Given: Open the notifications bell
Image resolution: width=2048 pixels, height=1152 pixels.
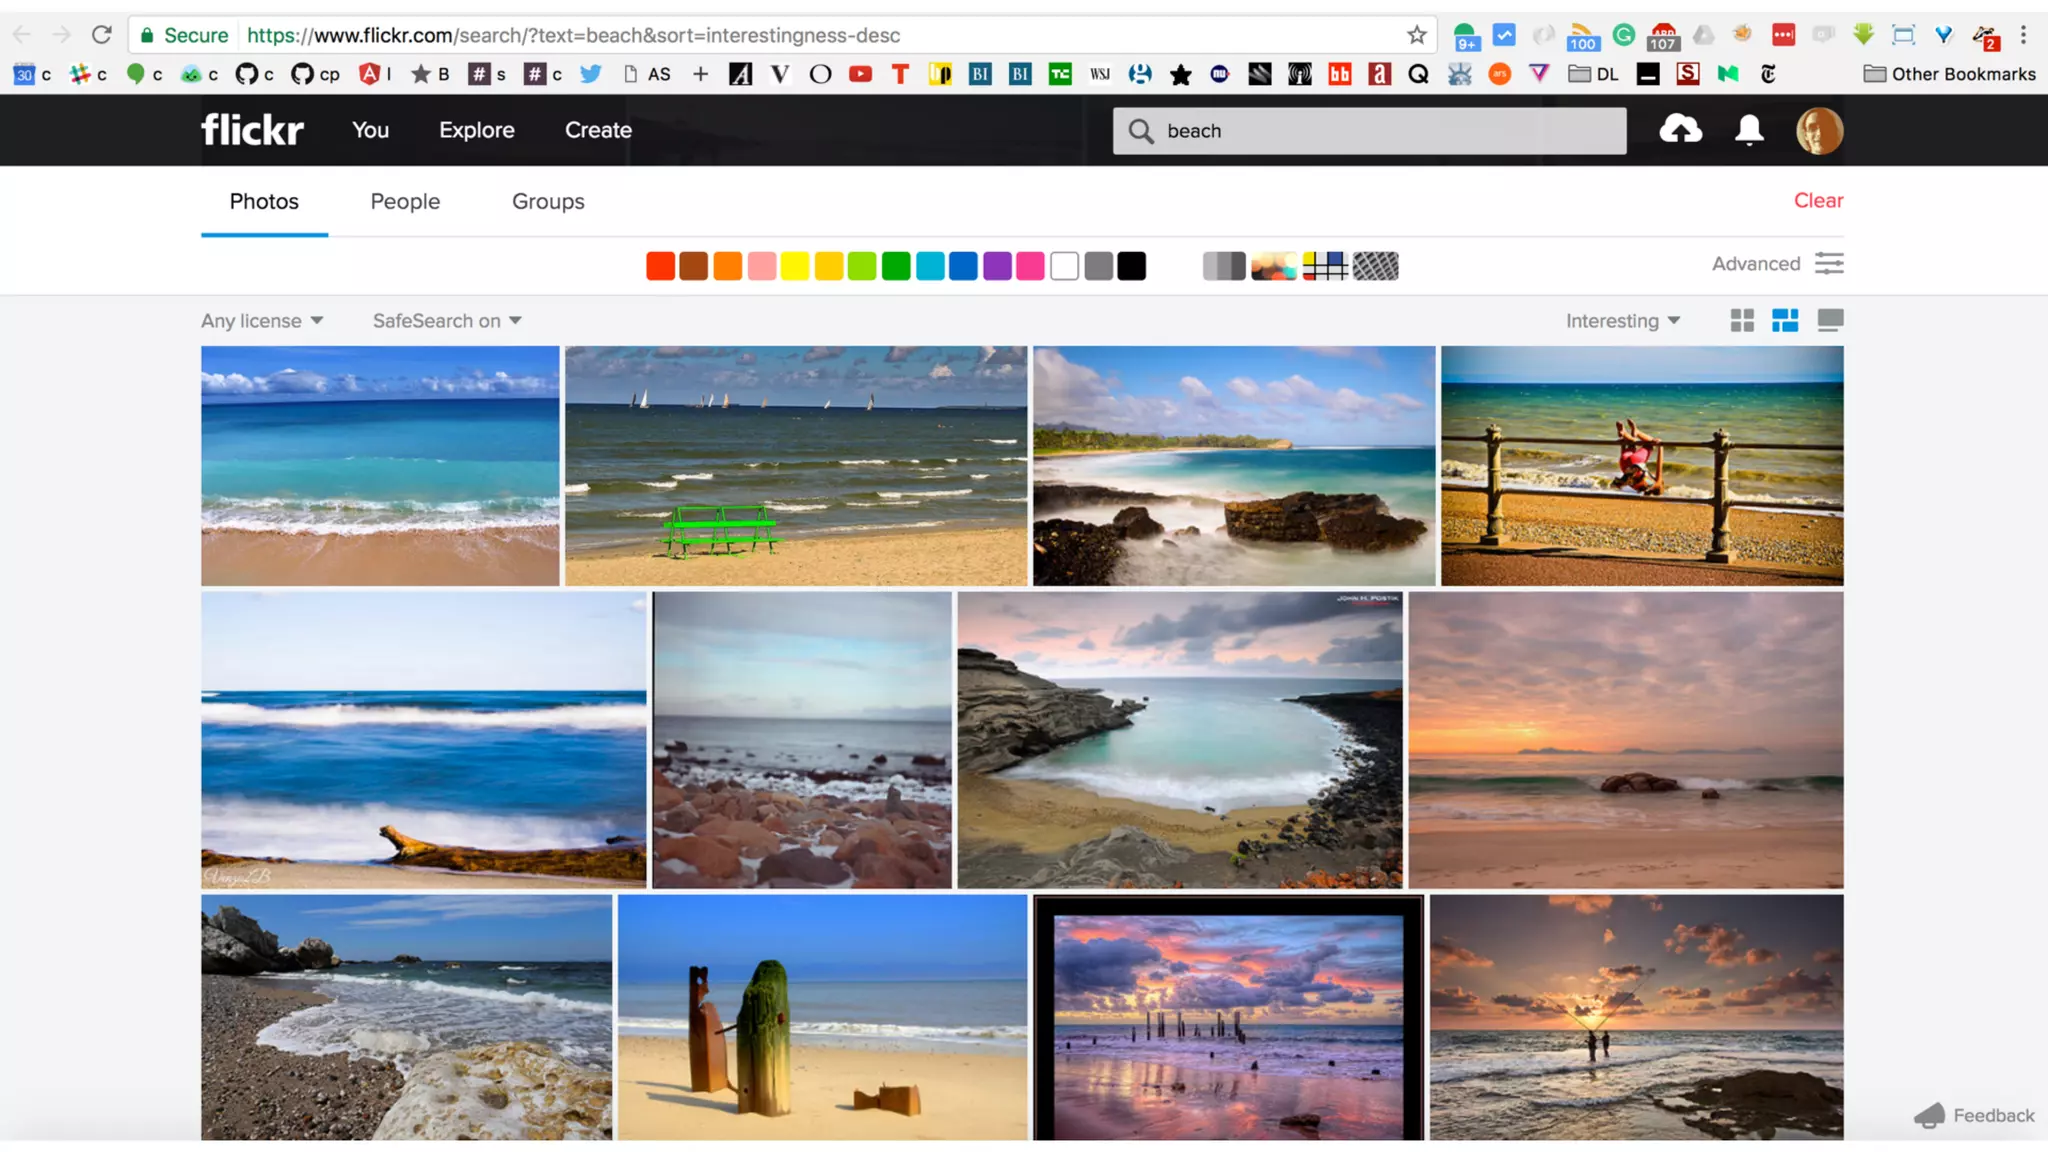Looking at the screenshot, I should (1749, 130).
